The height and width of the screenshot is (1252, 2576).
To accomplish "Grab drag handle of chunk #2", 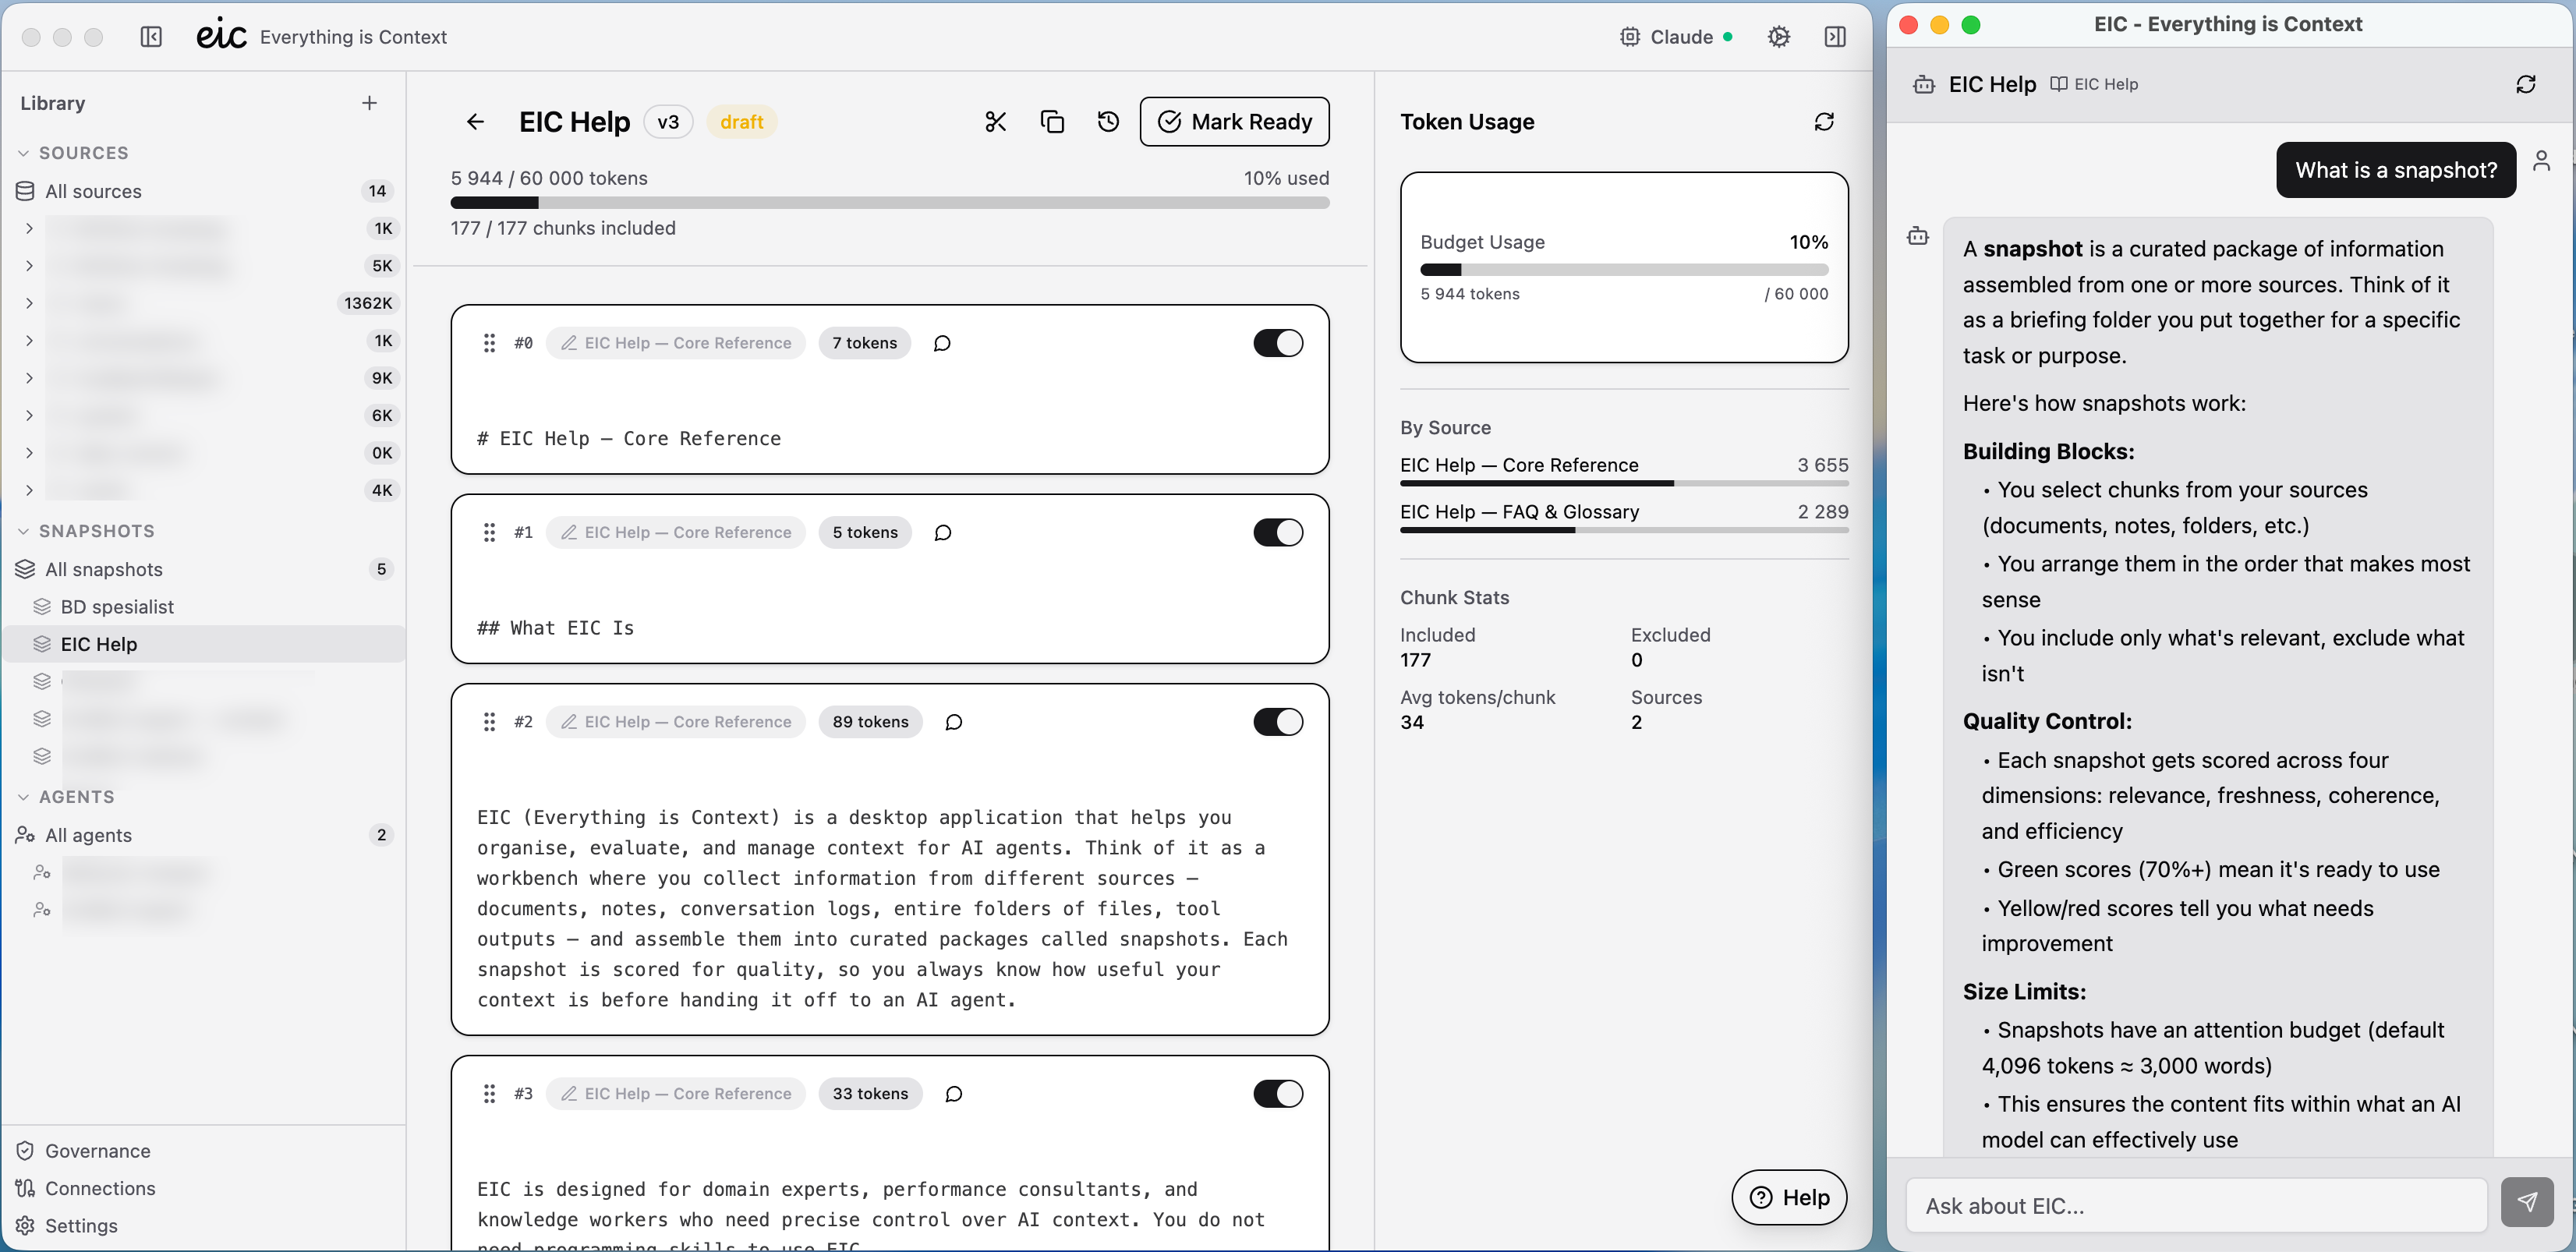I will (x=489, y=722).
